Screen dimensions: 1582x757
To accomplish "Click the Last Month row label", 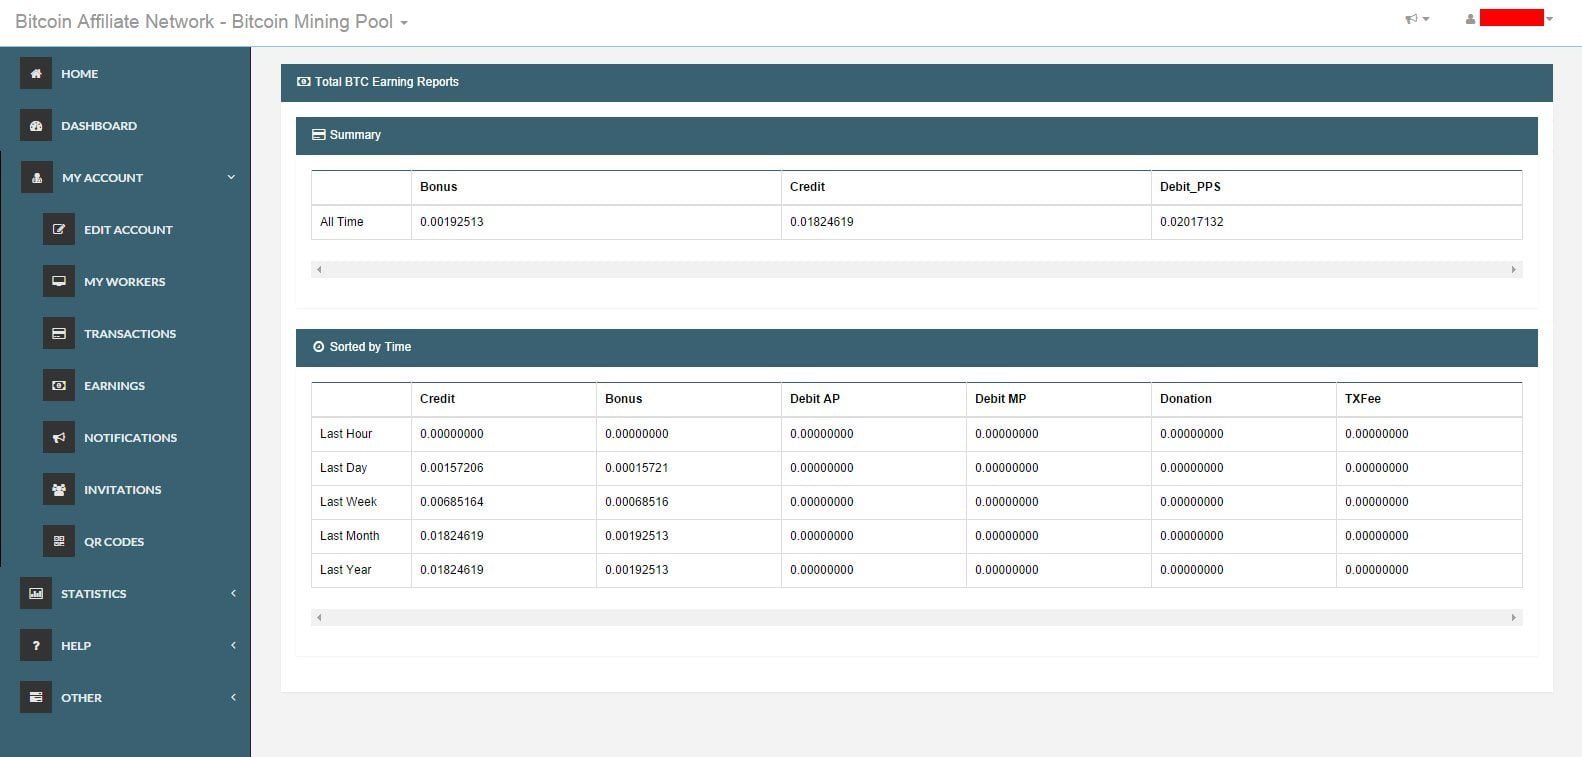I will point(350,536).
